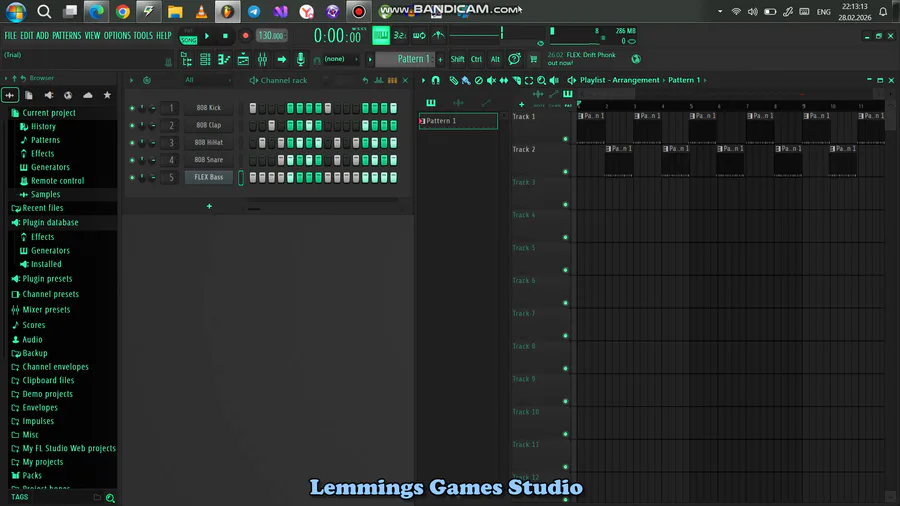Open the FILE menu
The width and height of the screenshot is (900, 506).
pos(10,36)
